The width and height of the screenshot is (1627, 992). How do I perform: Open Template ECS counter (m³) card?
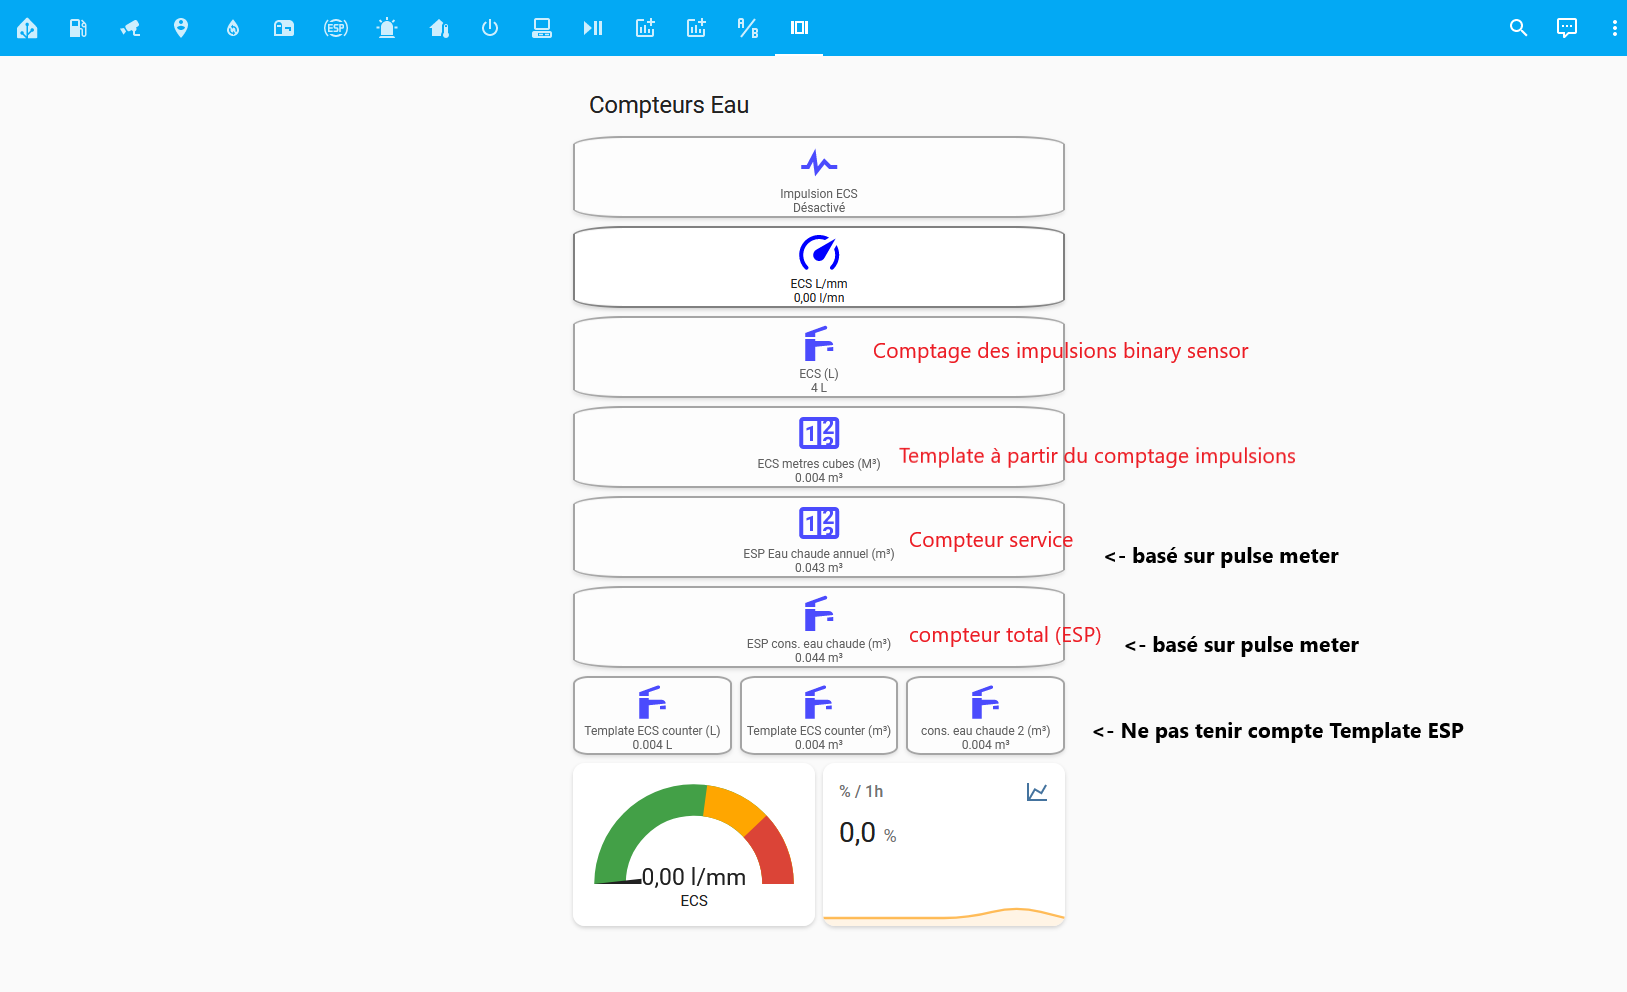click(819, 715)
